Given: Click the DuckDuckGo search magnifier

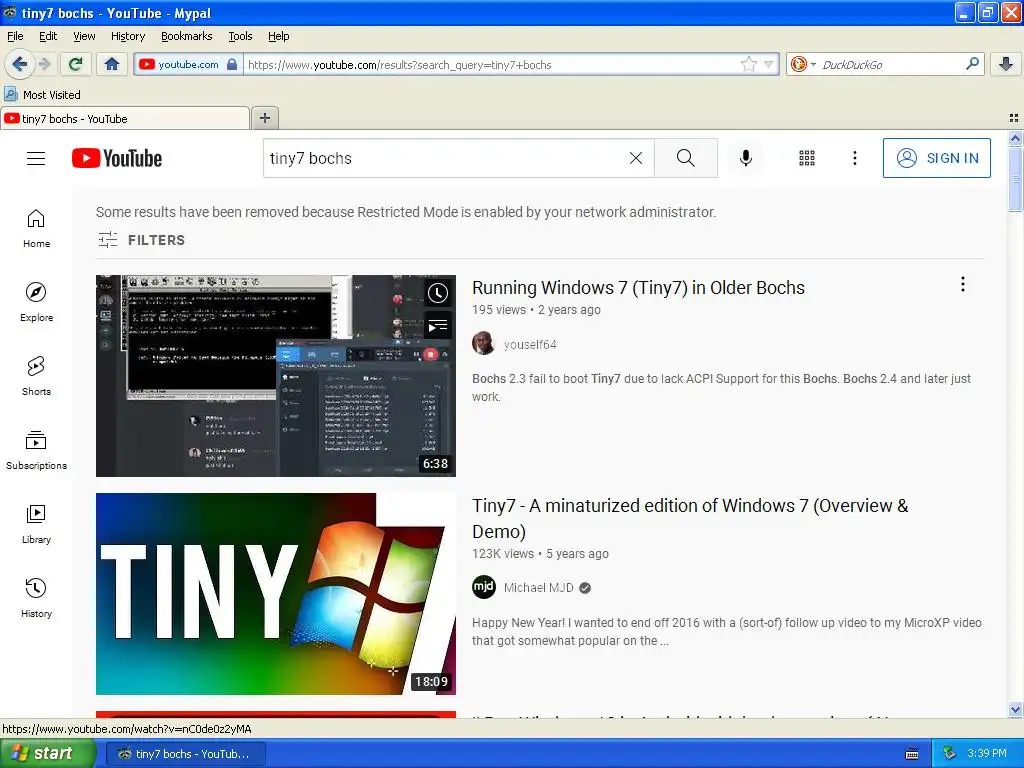Looking at the screenshot, I should pyautogui.click(x=972, y=64).
